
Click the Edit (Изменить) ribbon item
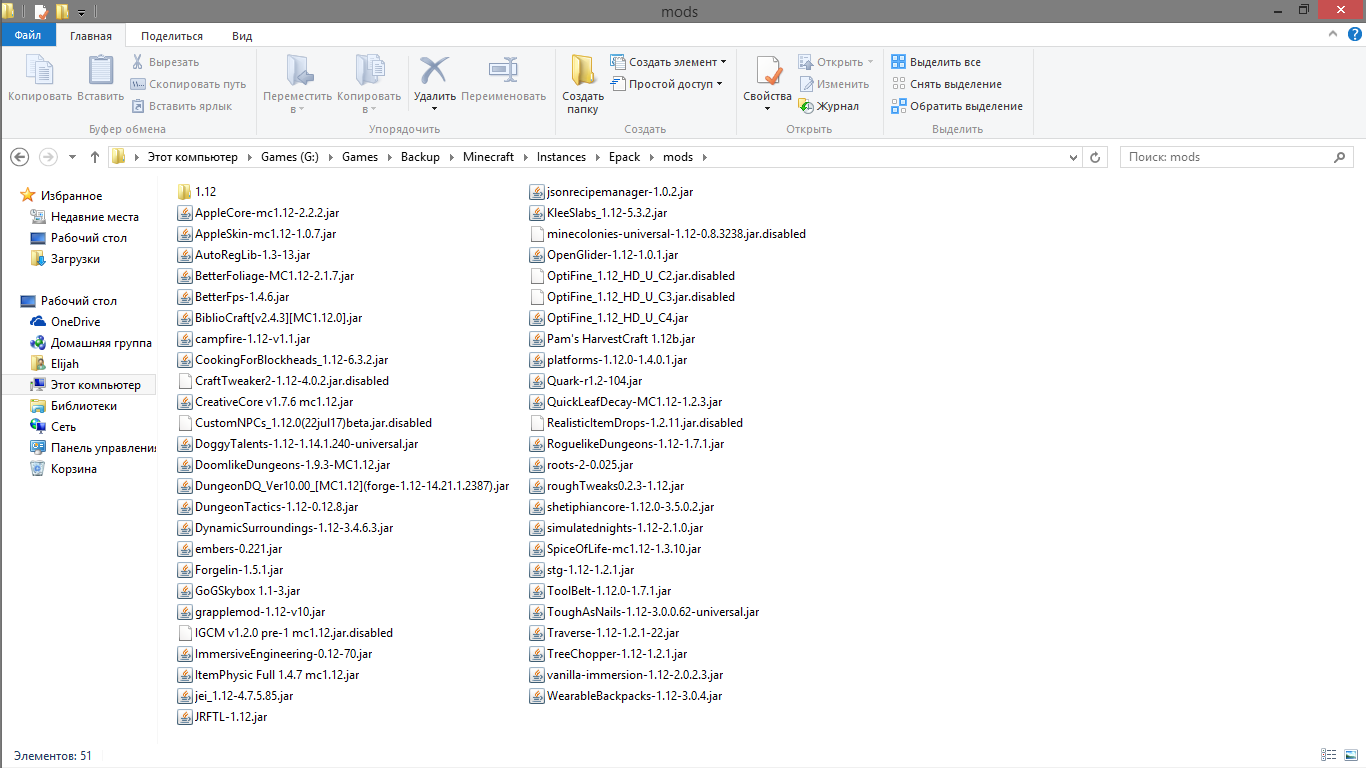pyautogui.click(x=834, y=84)
